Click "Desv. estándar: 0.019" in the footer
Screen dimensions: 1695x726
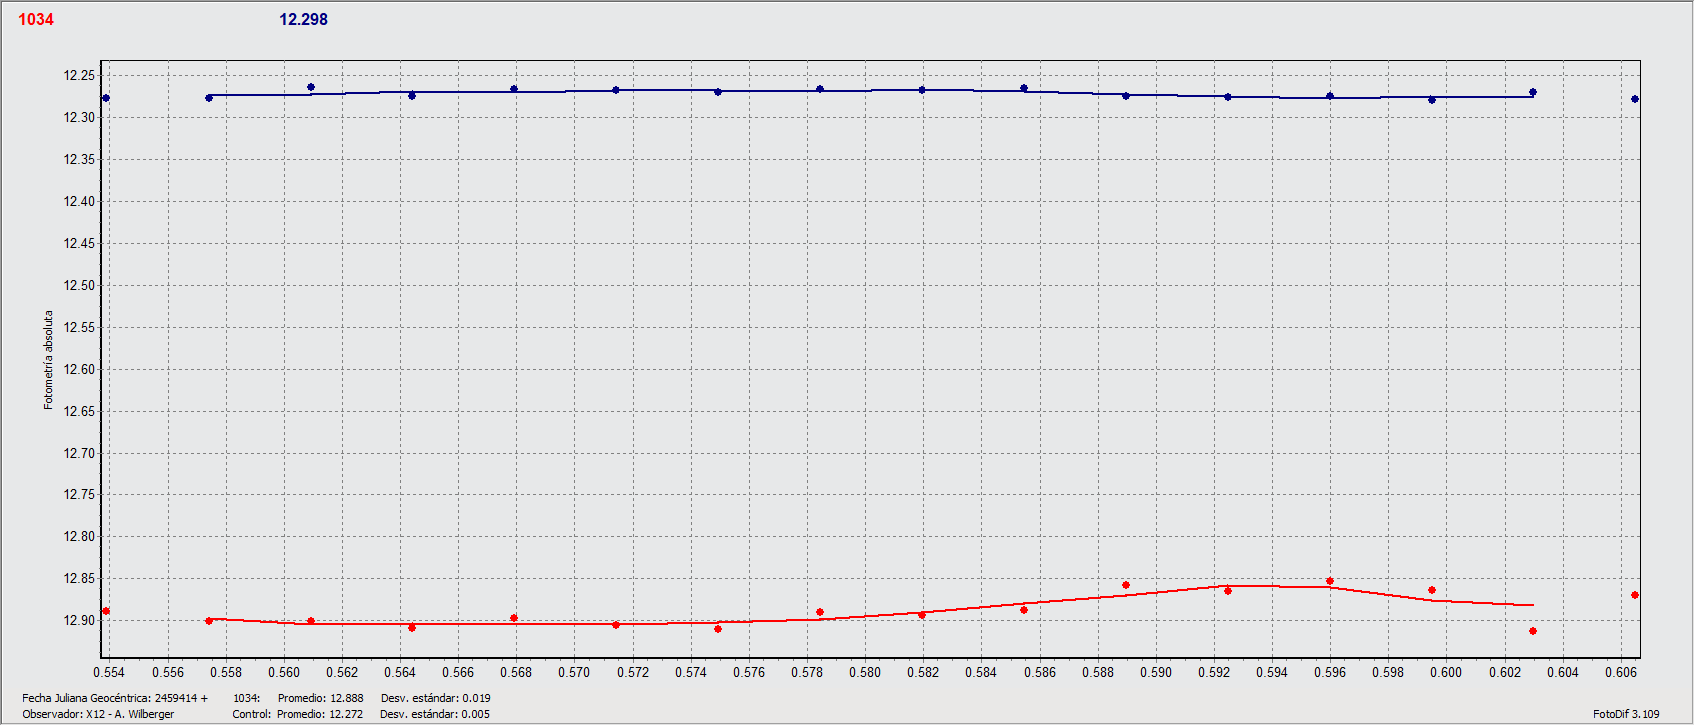point(436,699)
